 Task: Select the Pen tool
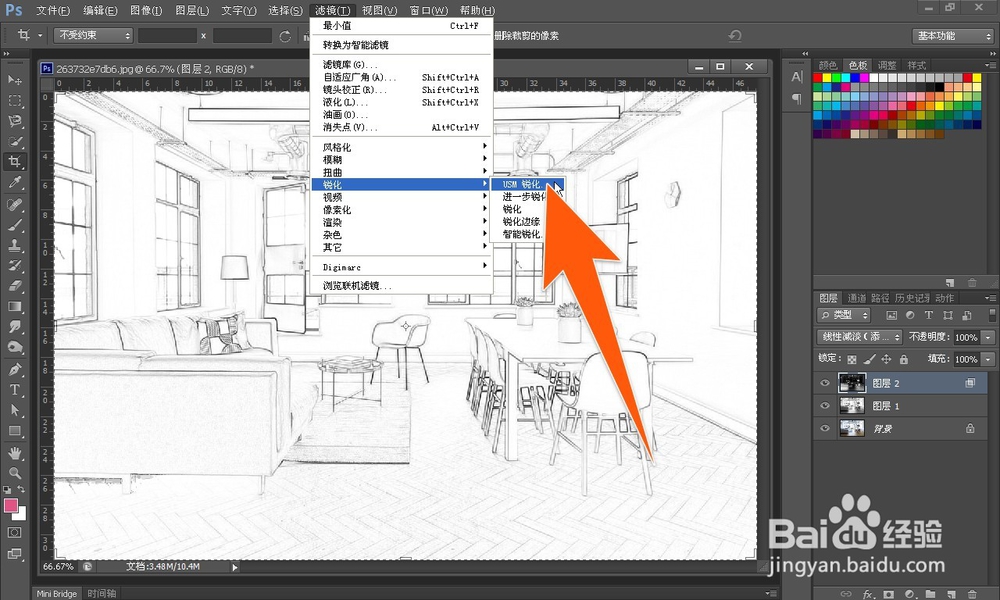pos(15,369)
